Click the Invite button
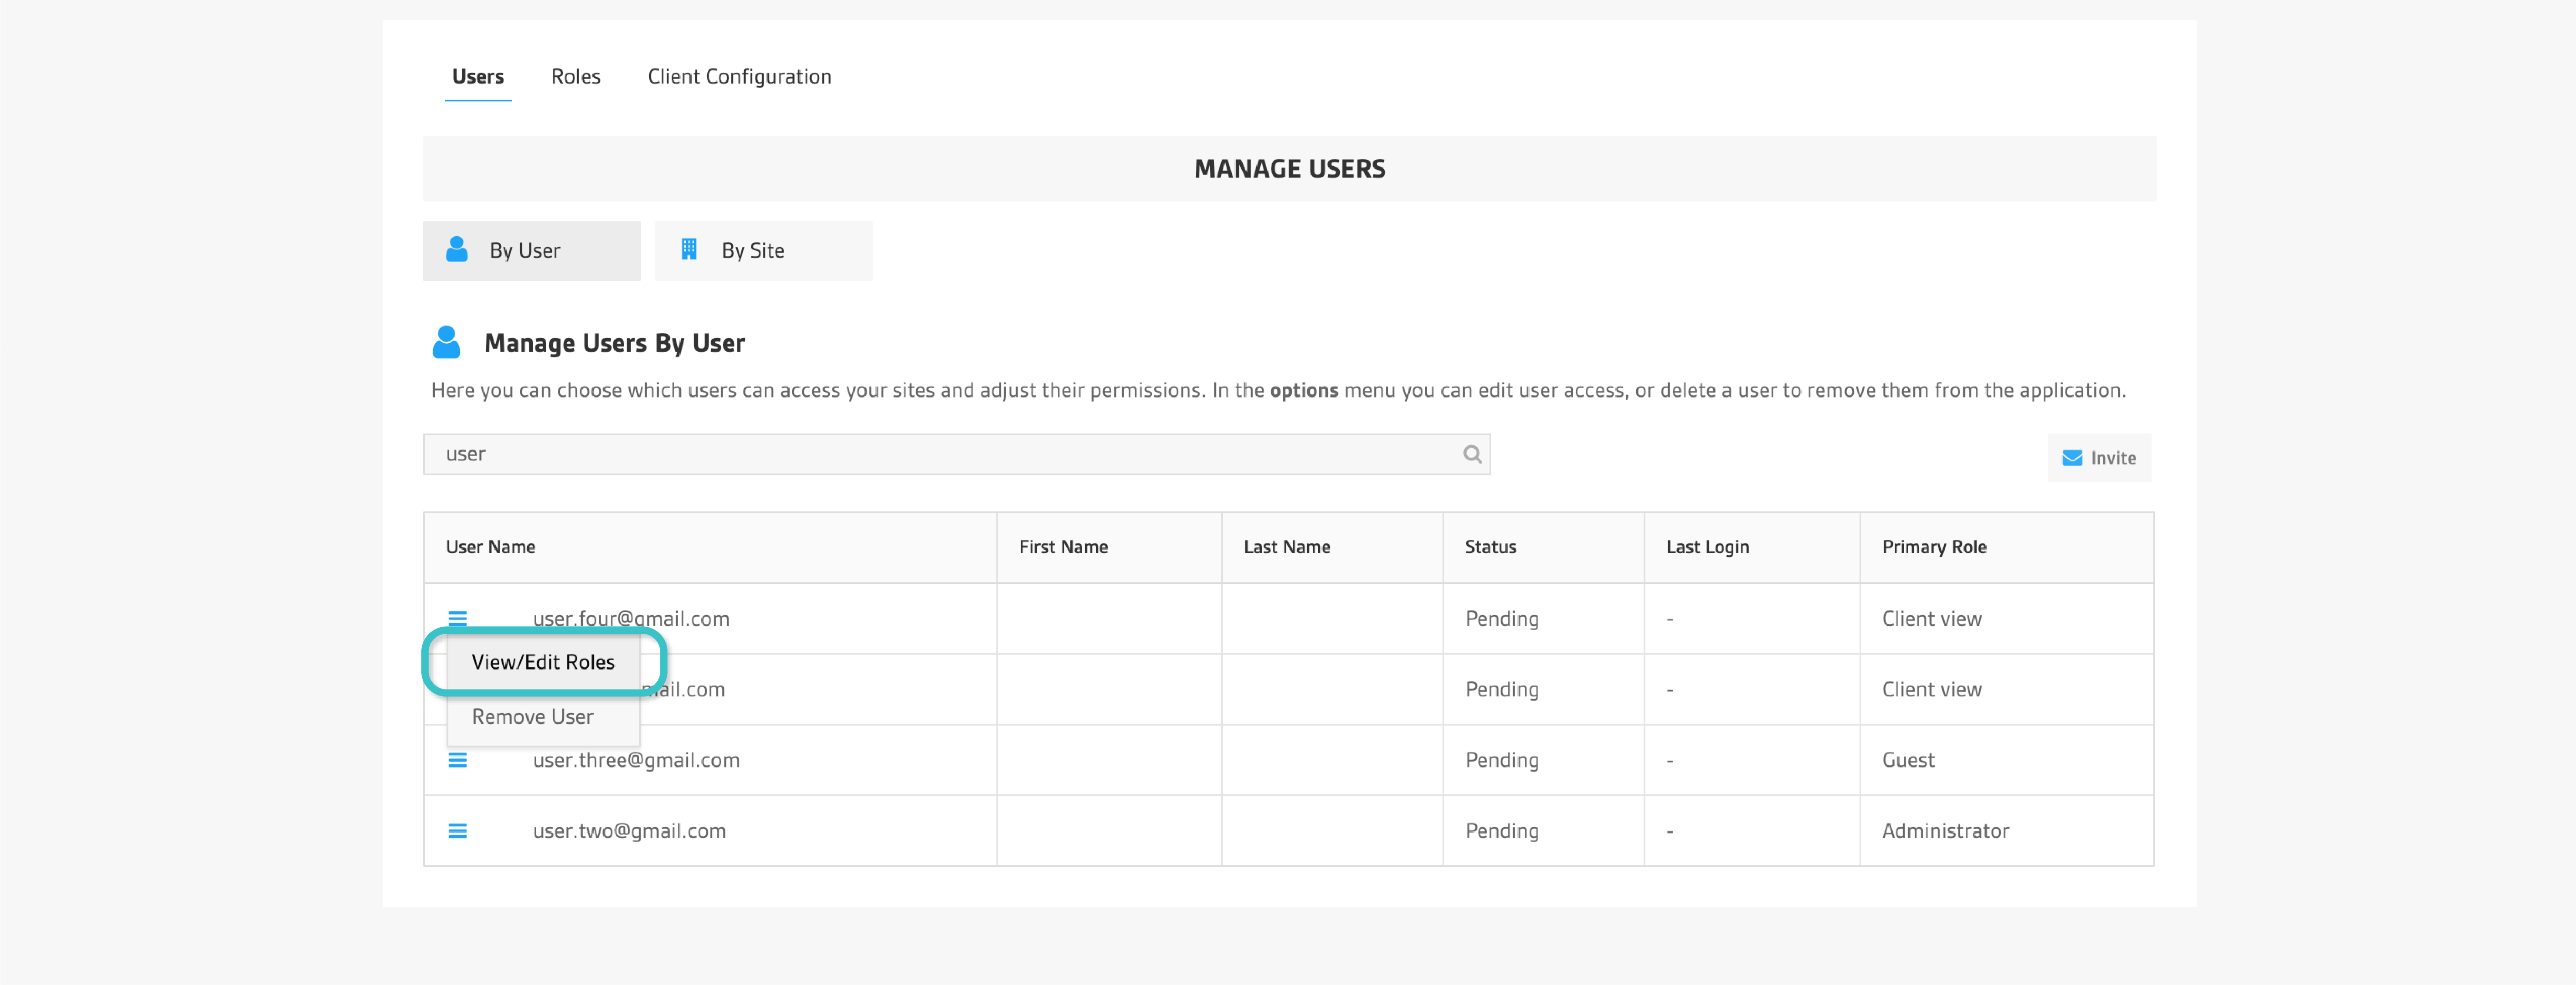The image size is (2576, 985). click(2099, 458)
